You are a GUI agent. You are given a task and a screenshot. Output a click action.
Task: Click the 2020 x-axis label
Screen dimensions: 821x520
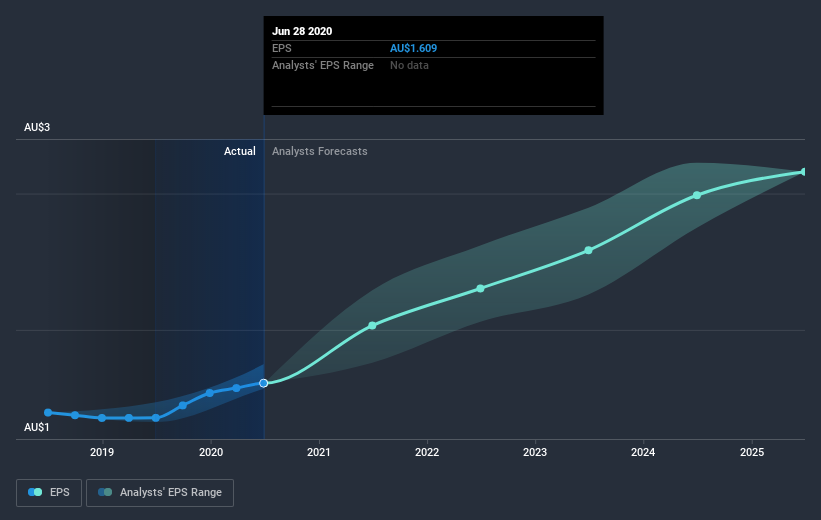point(211,452)
